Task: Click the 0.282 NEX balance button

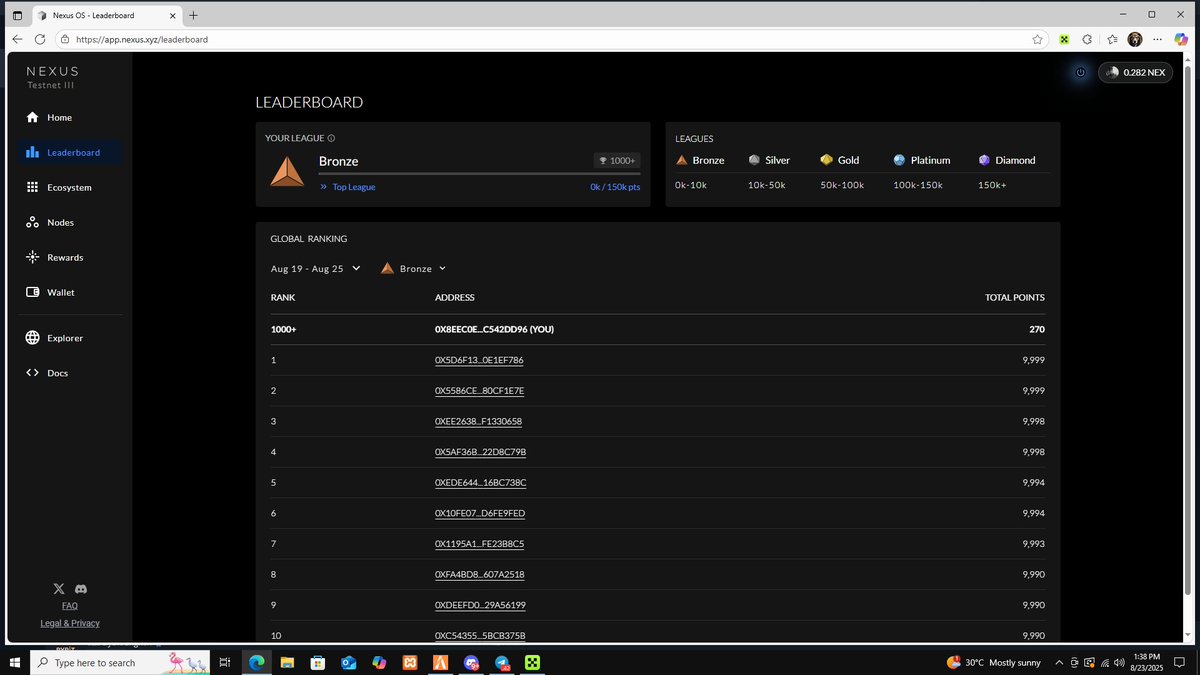Action: [1134, 72]
